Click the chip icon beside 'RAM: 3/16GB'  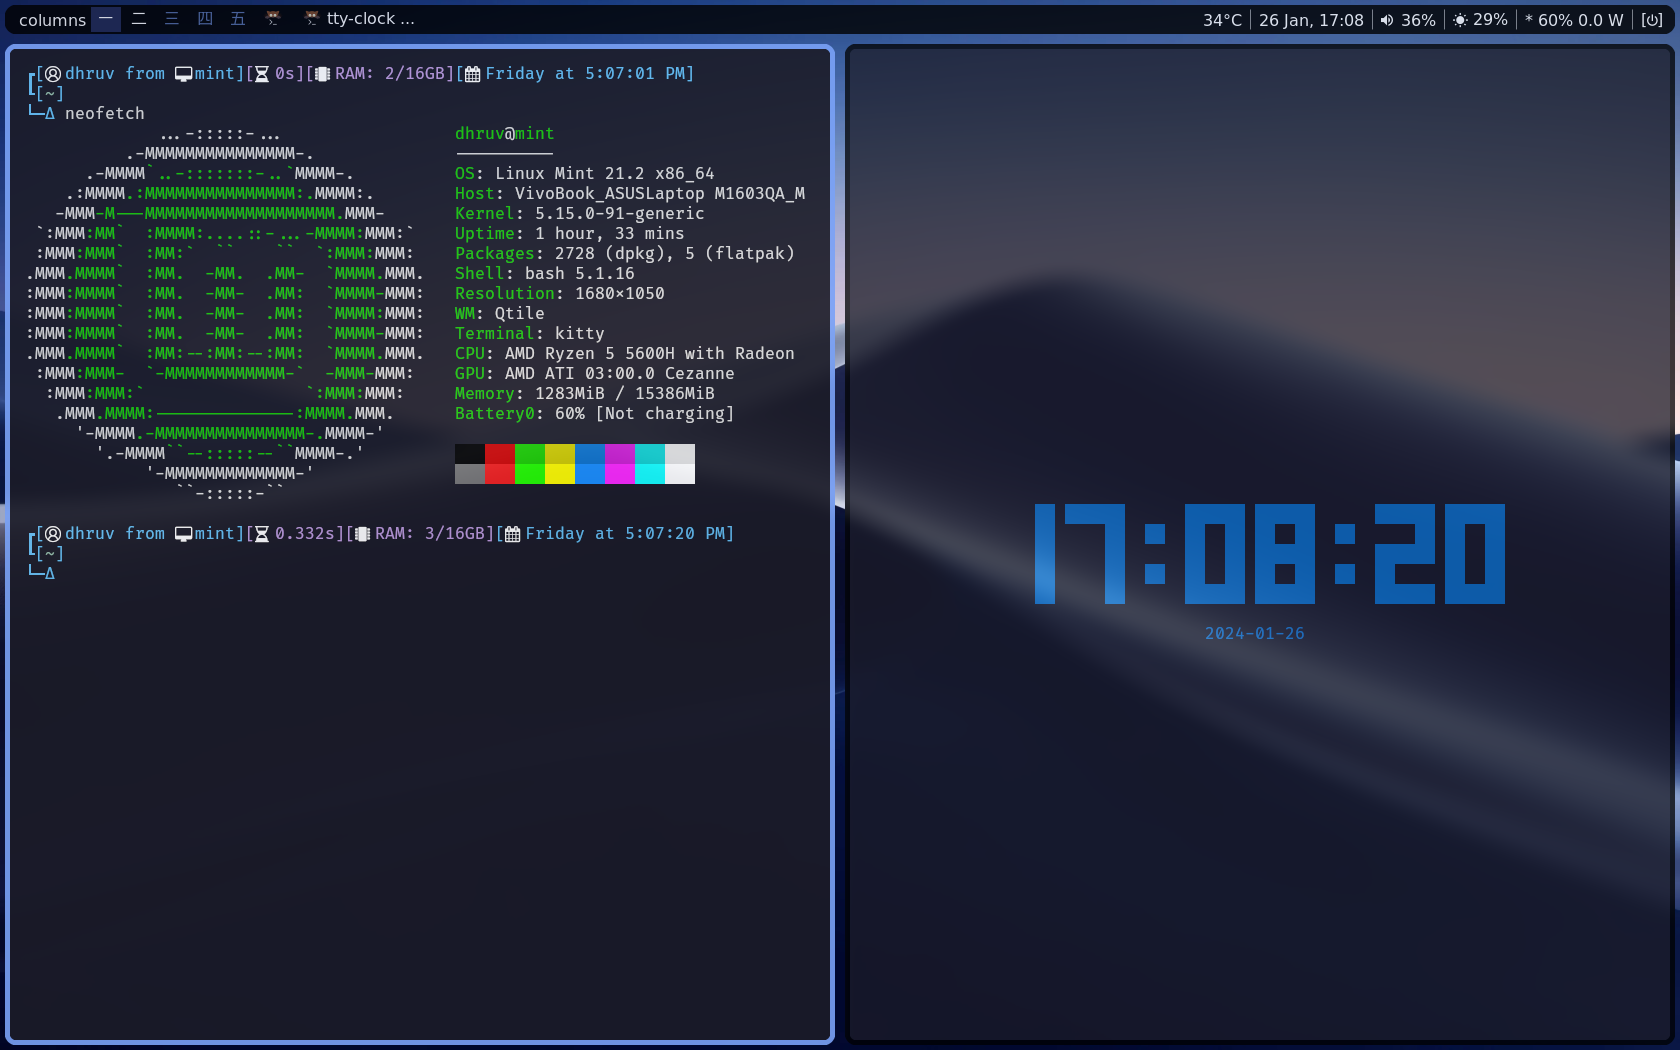click(363, 534)
